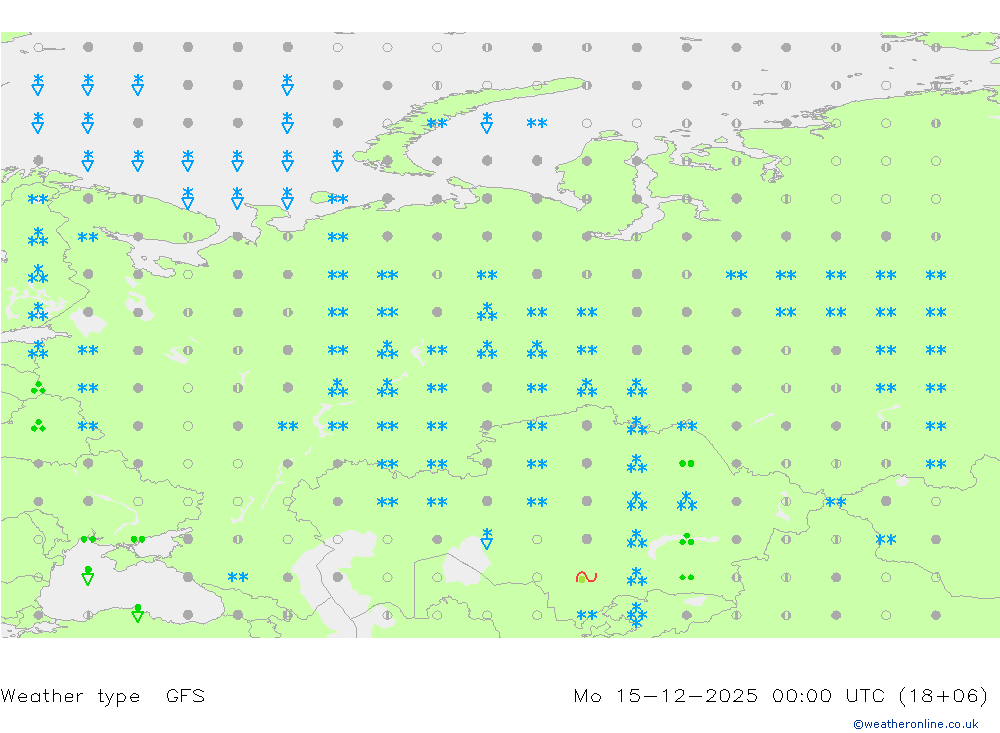Click the snow shower symbol over Novaya Zemlya
Image resolution: width=1000 pixels, height=733 pixels.
coord(487,122)
